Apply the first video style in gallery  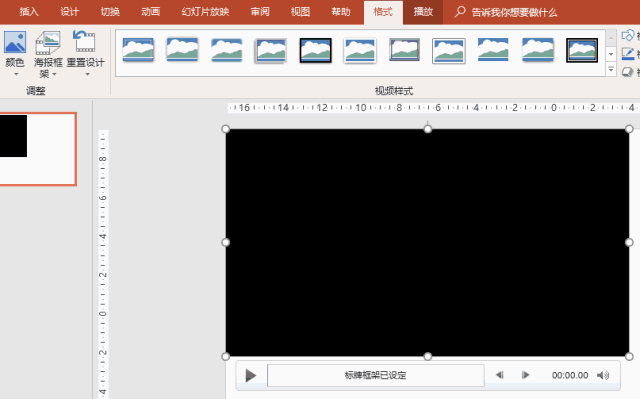[138, 51]
